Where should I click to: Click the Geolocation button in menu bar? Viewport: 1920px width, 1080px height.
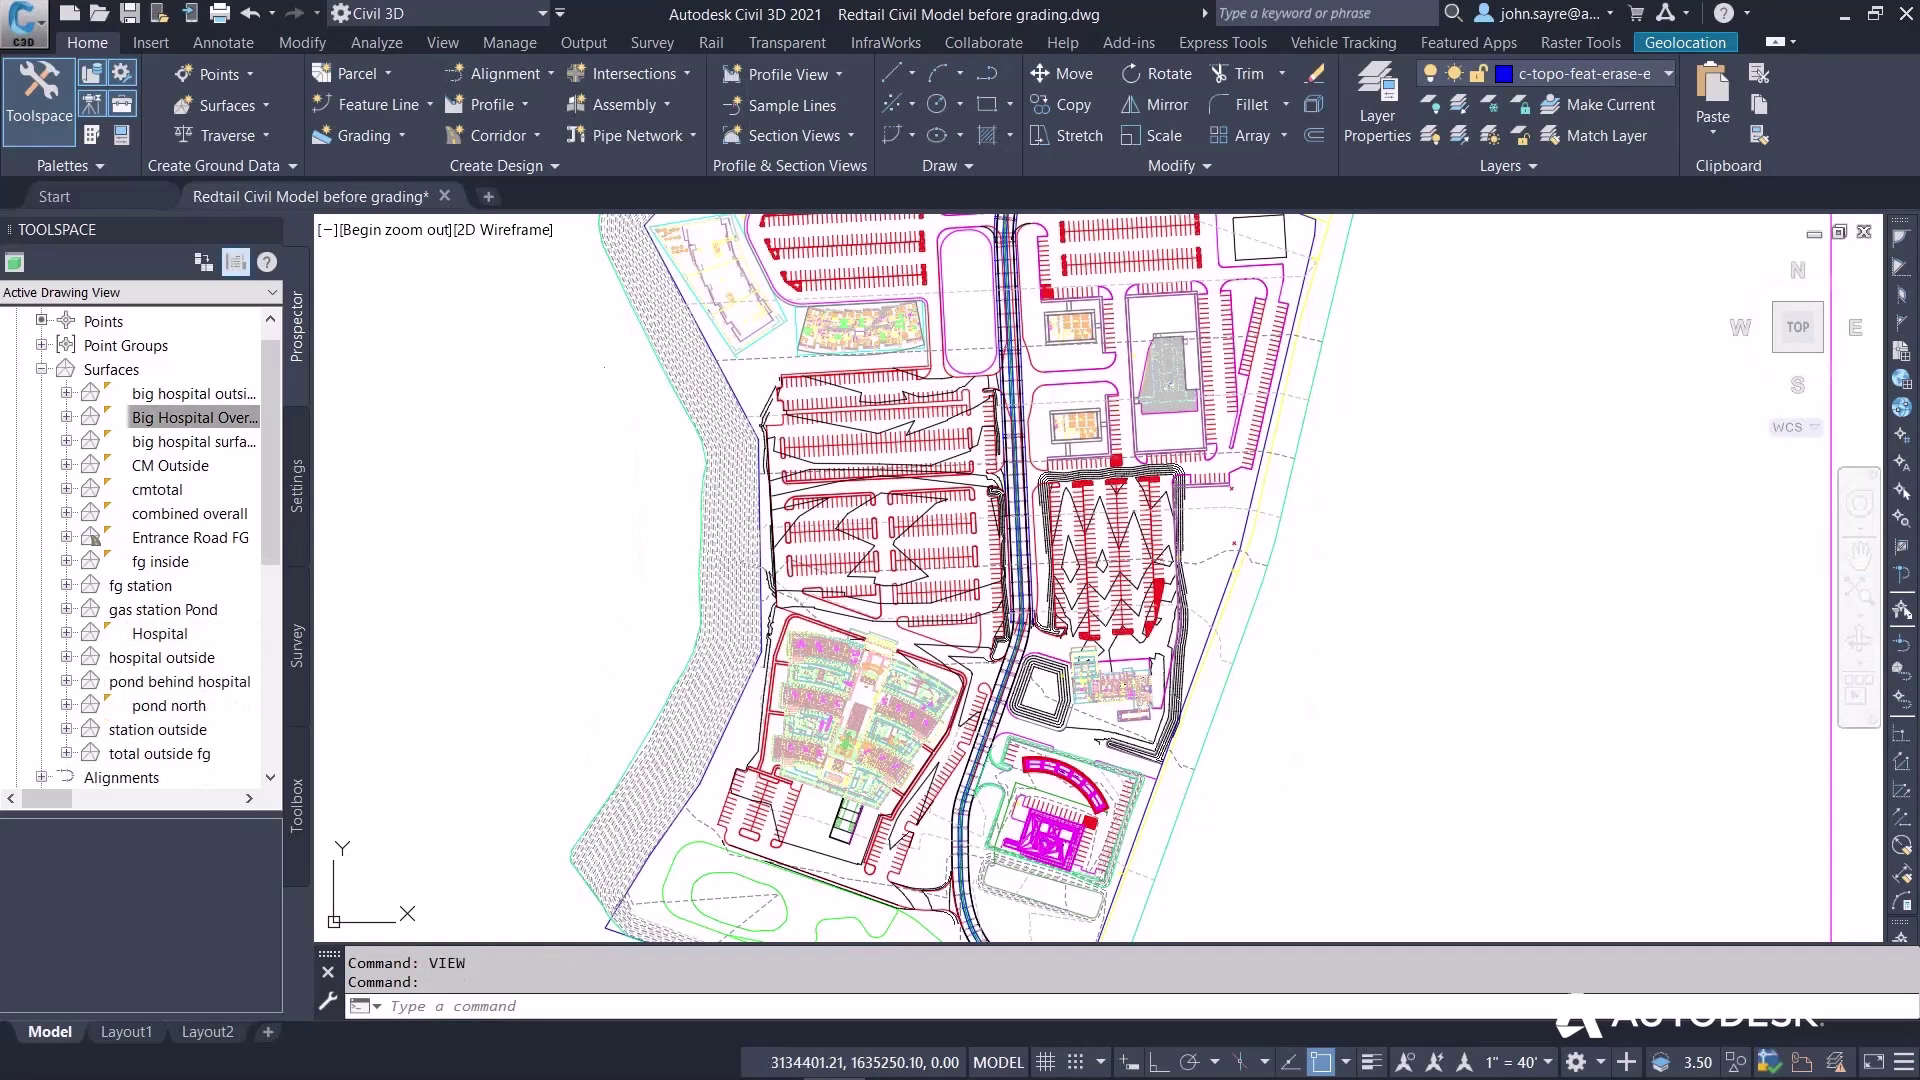1684,42
